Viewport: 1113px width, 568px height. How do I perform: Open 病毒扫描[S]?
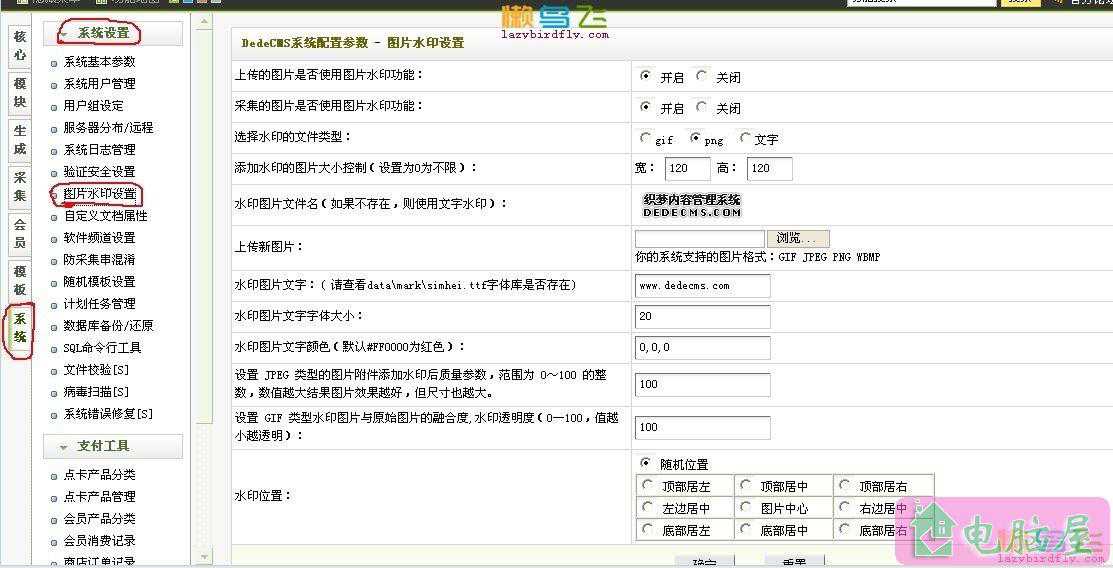pos(97,392)
